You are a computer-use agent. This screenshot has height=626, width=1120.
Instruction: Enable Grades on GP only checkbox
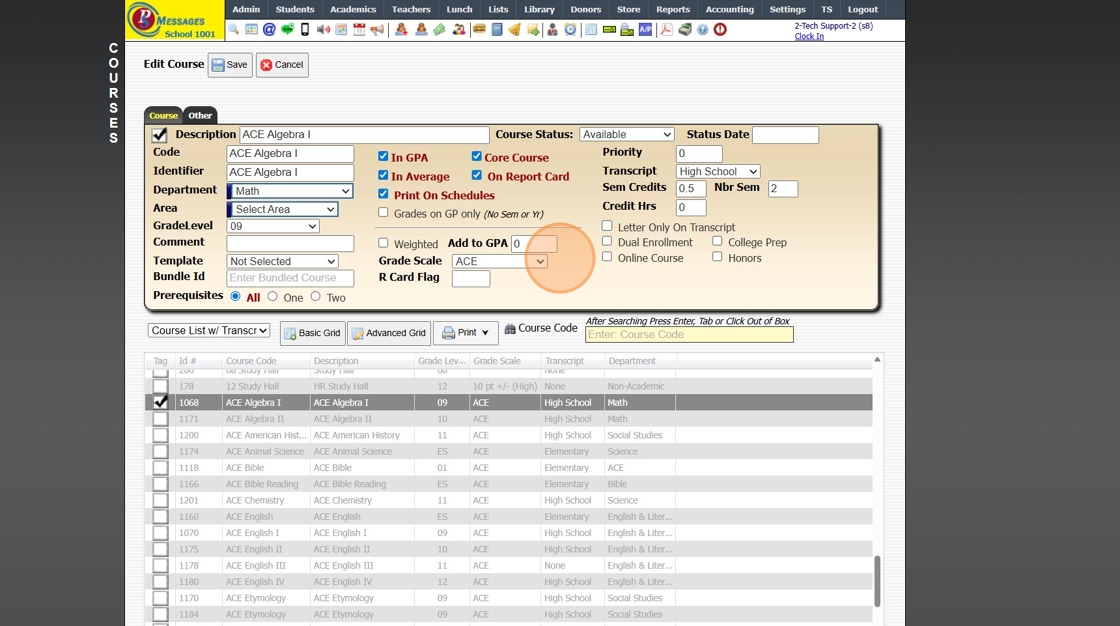(x=383, y=212)
